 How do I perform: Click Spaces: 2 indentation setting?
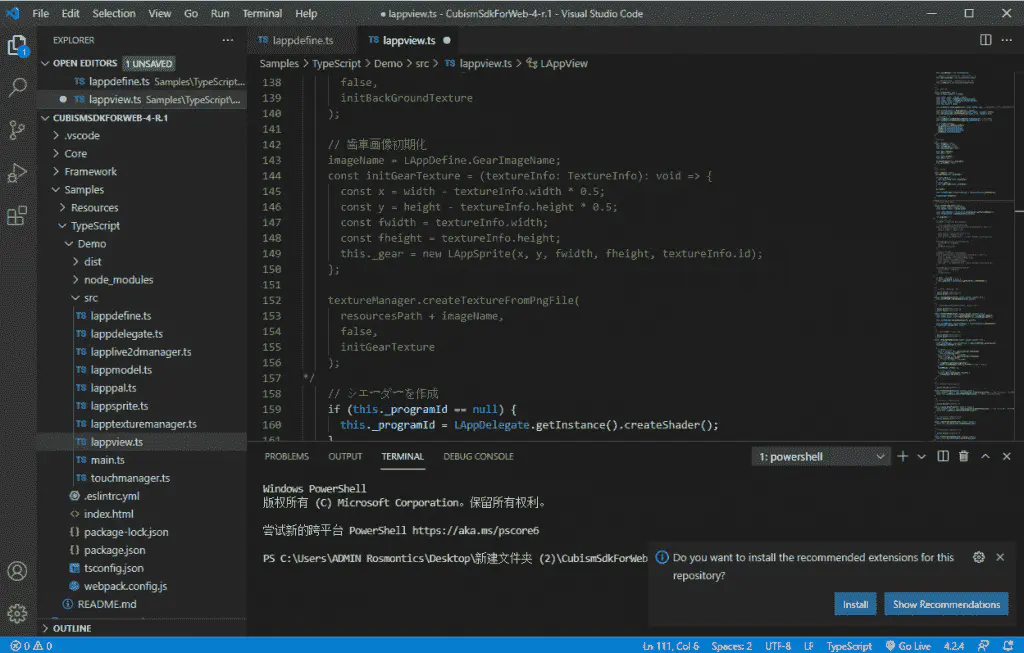tap(731, 646)
